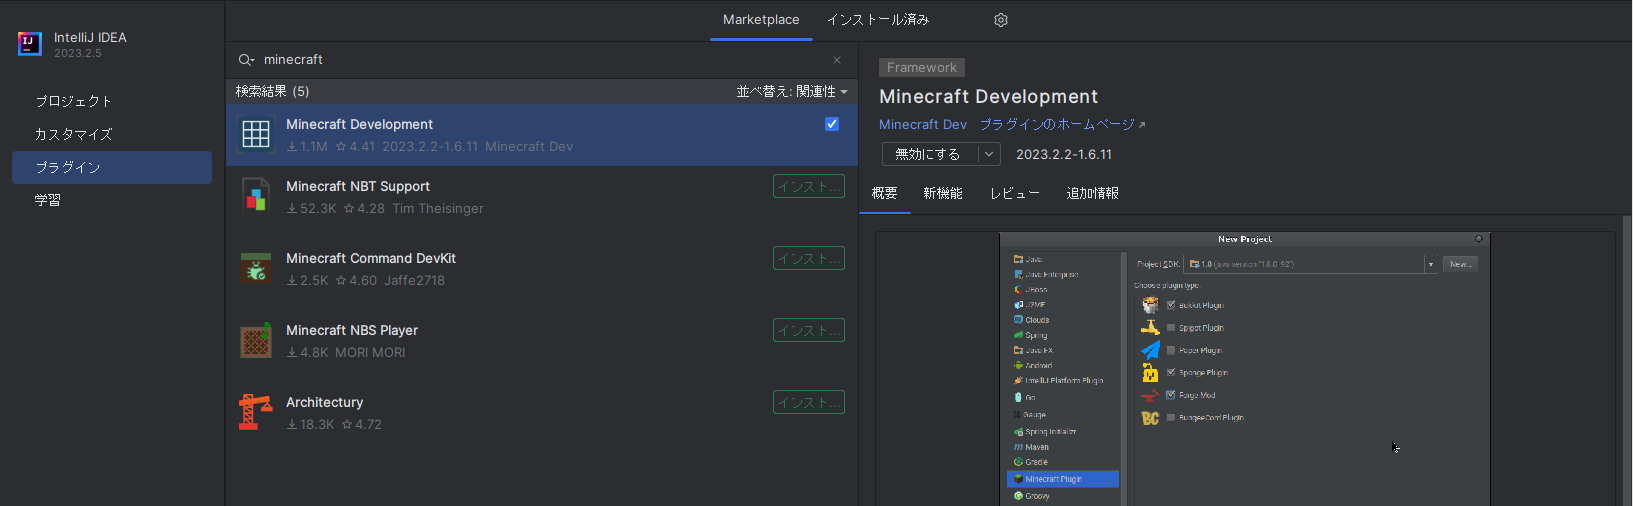
Task: Click the MORI MORI author text
Action: click(370, 352)
